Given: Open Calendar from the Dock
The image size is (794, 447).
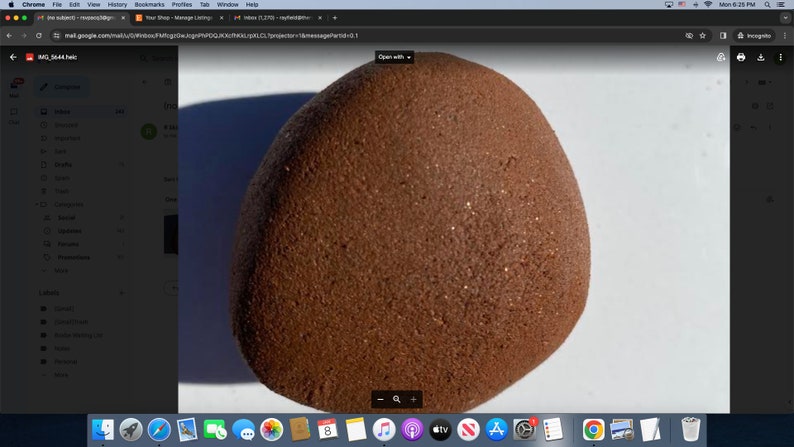Looking at the screenshot, I should pos(328,430).
